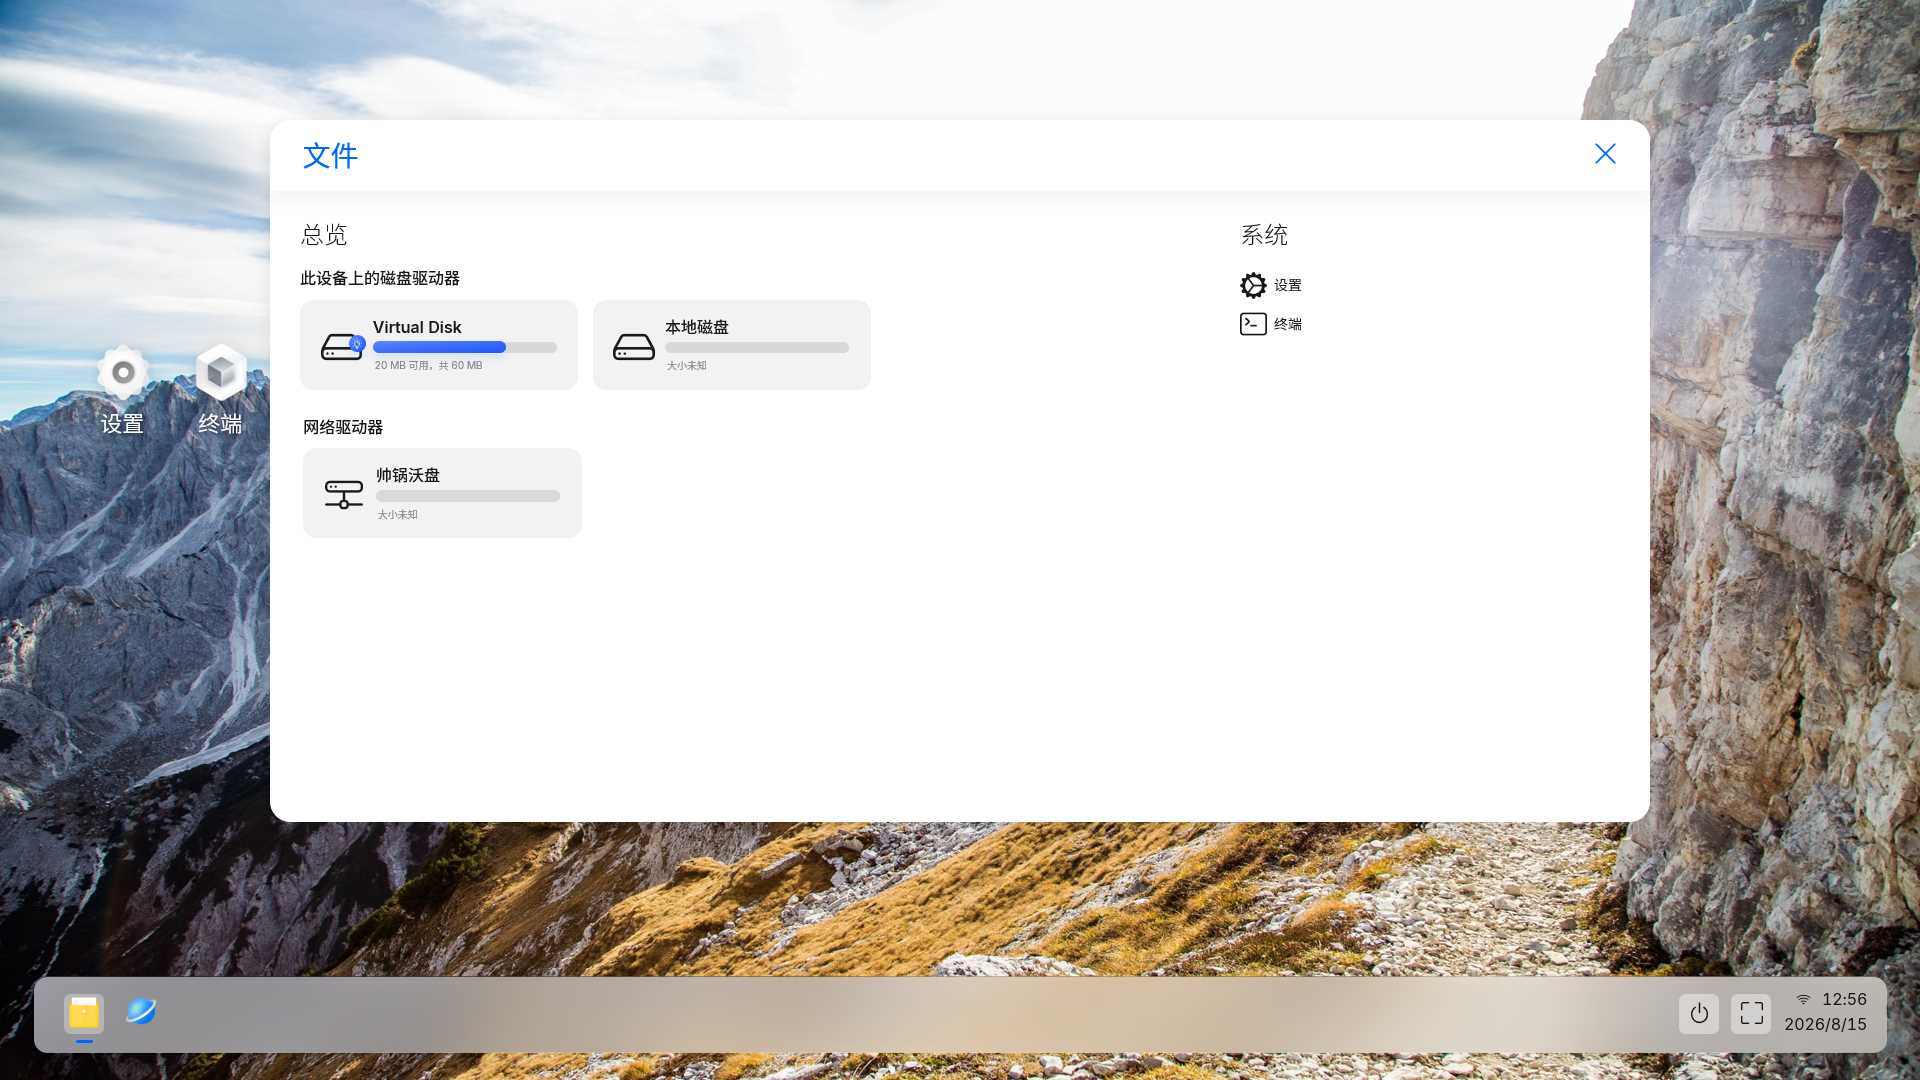The height and width of the screenshot is (1080, 1920).
Task: Click the Wi-Fi status icon
Action: pyautogui.click(x=1803, y=999)
